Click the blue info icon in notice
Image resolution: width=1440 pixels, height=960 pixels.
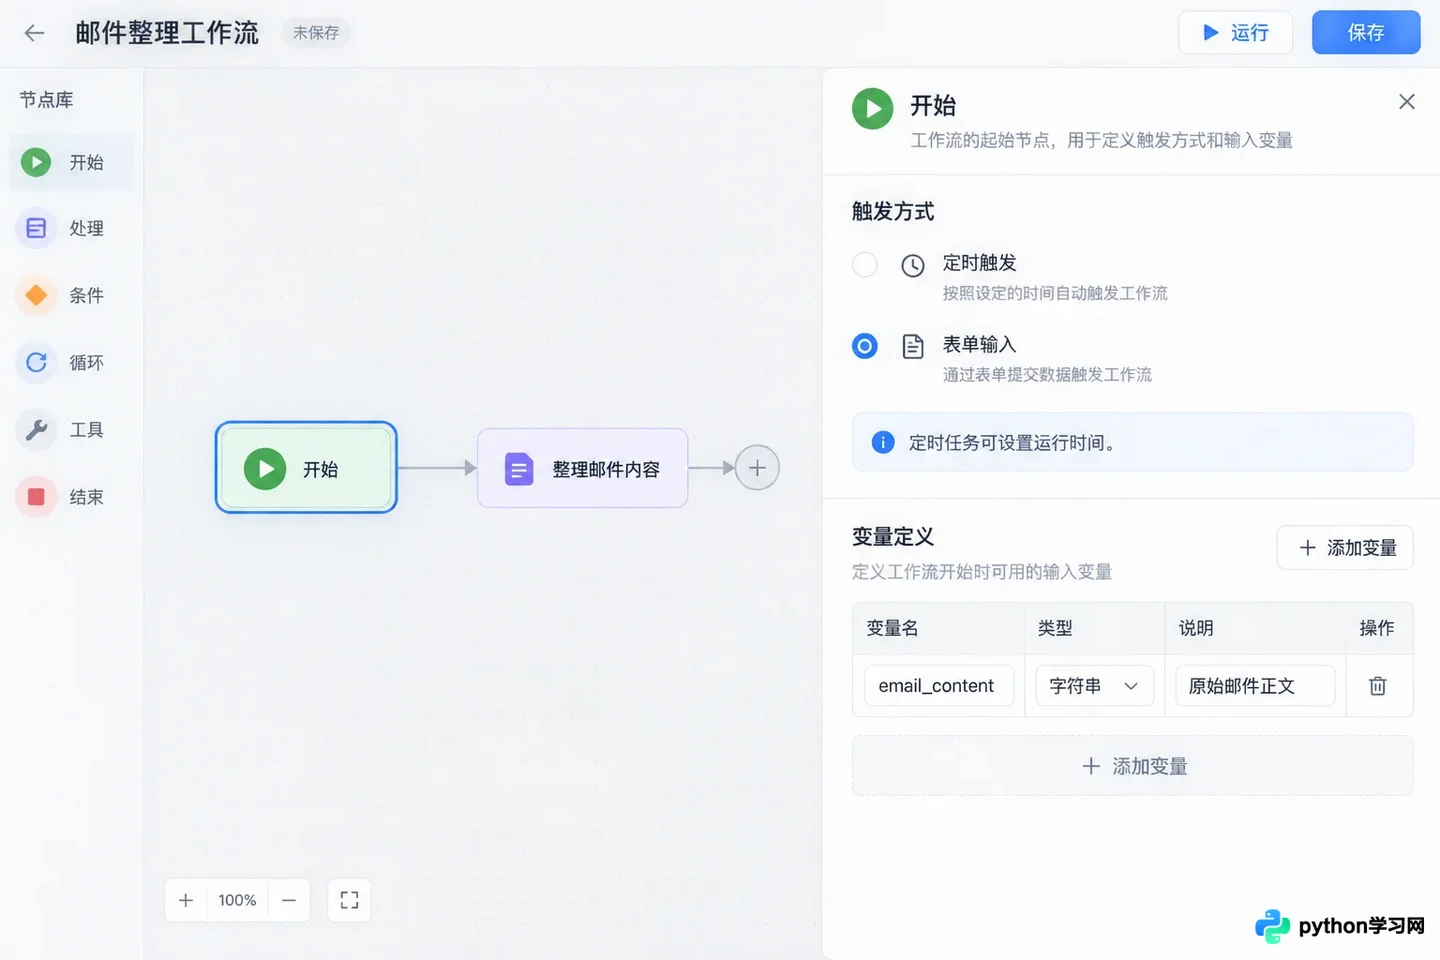pos(883,442)
